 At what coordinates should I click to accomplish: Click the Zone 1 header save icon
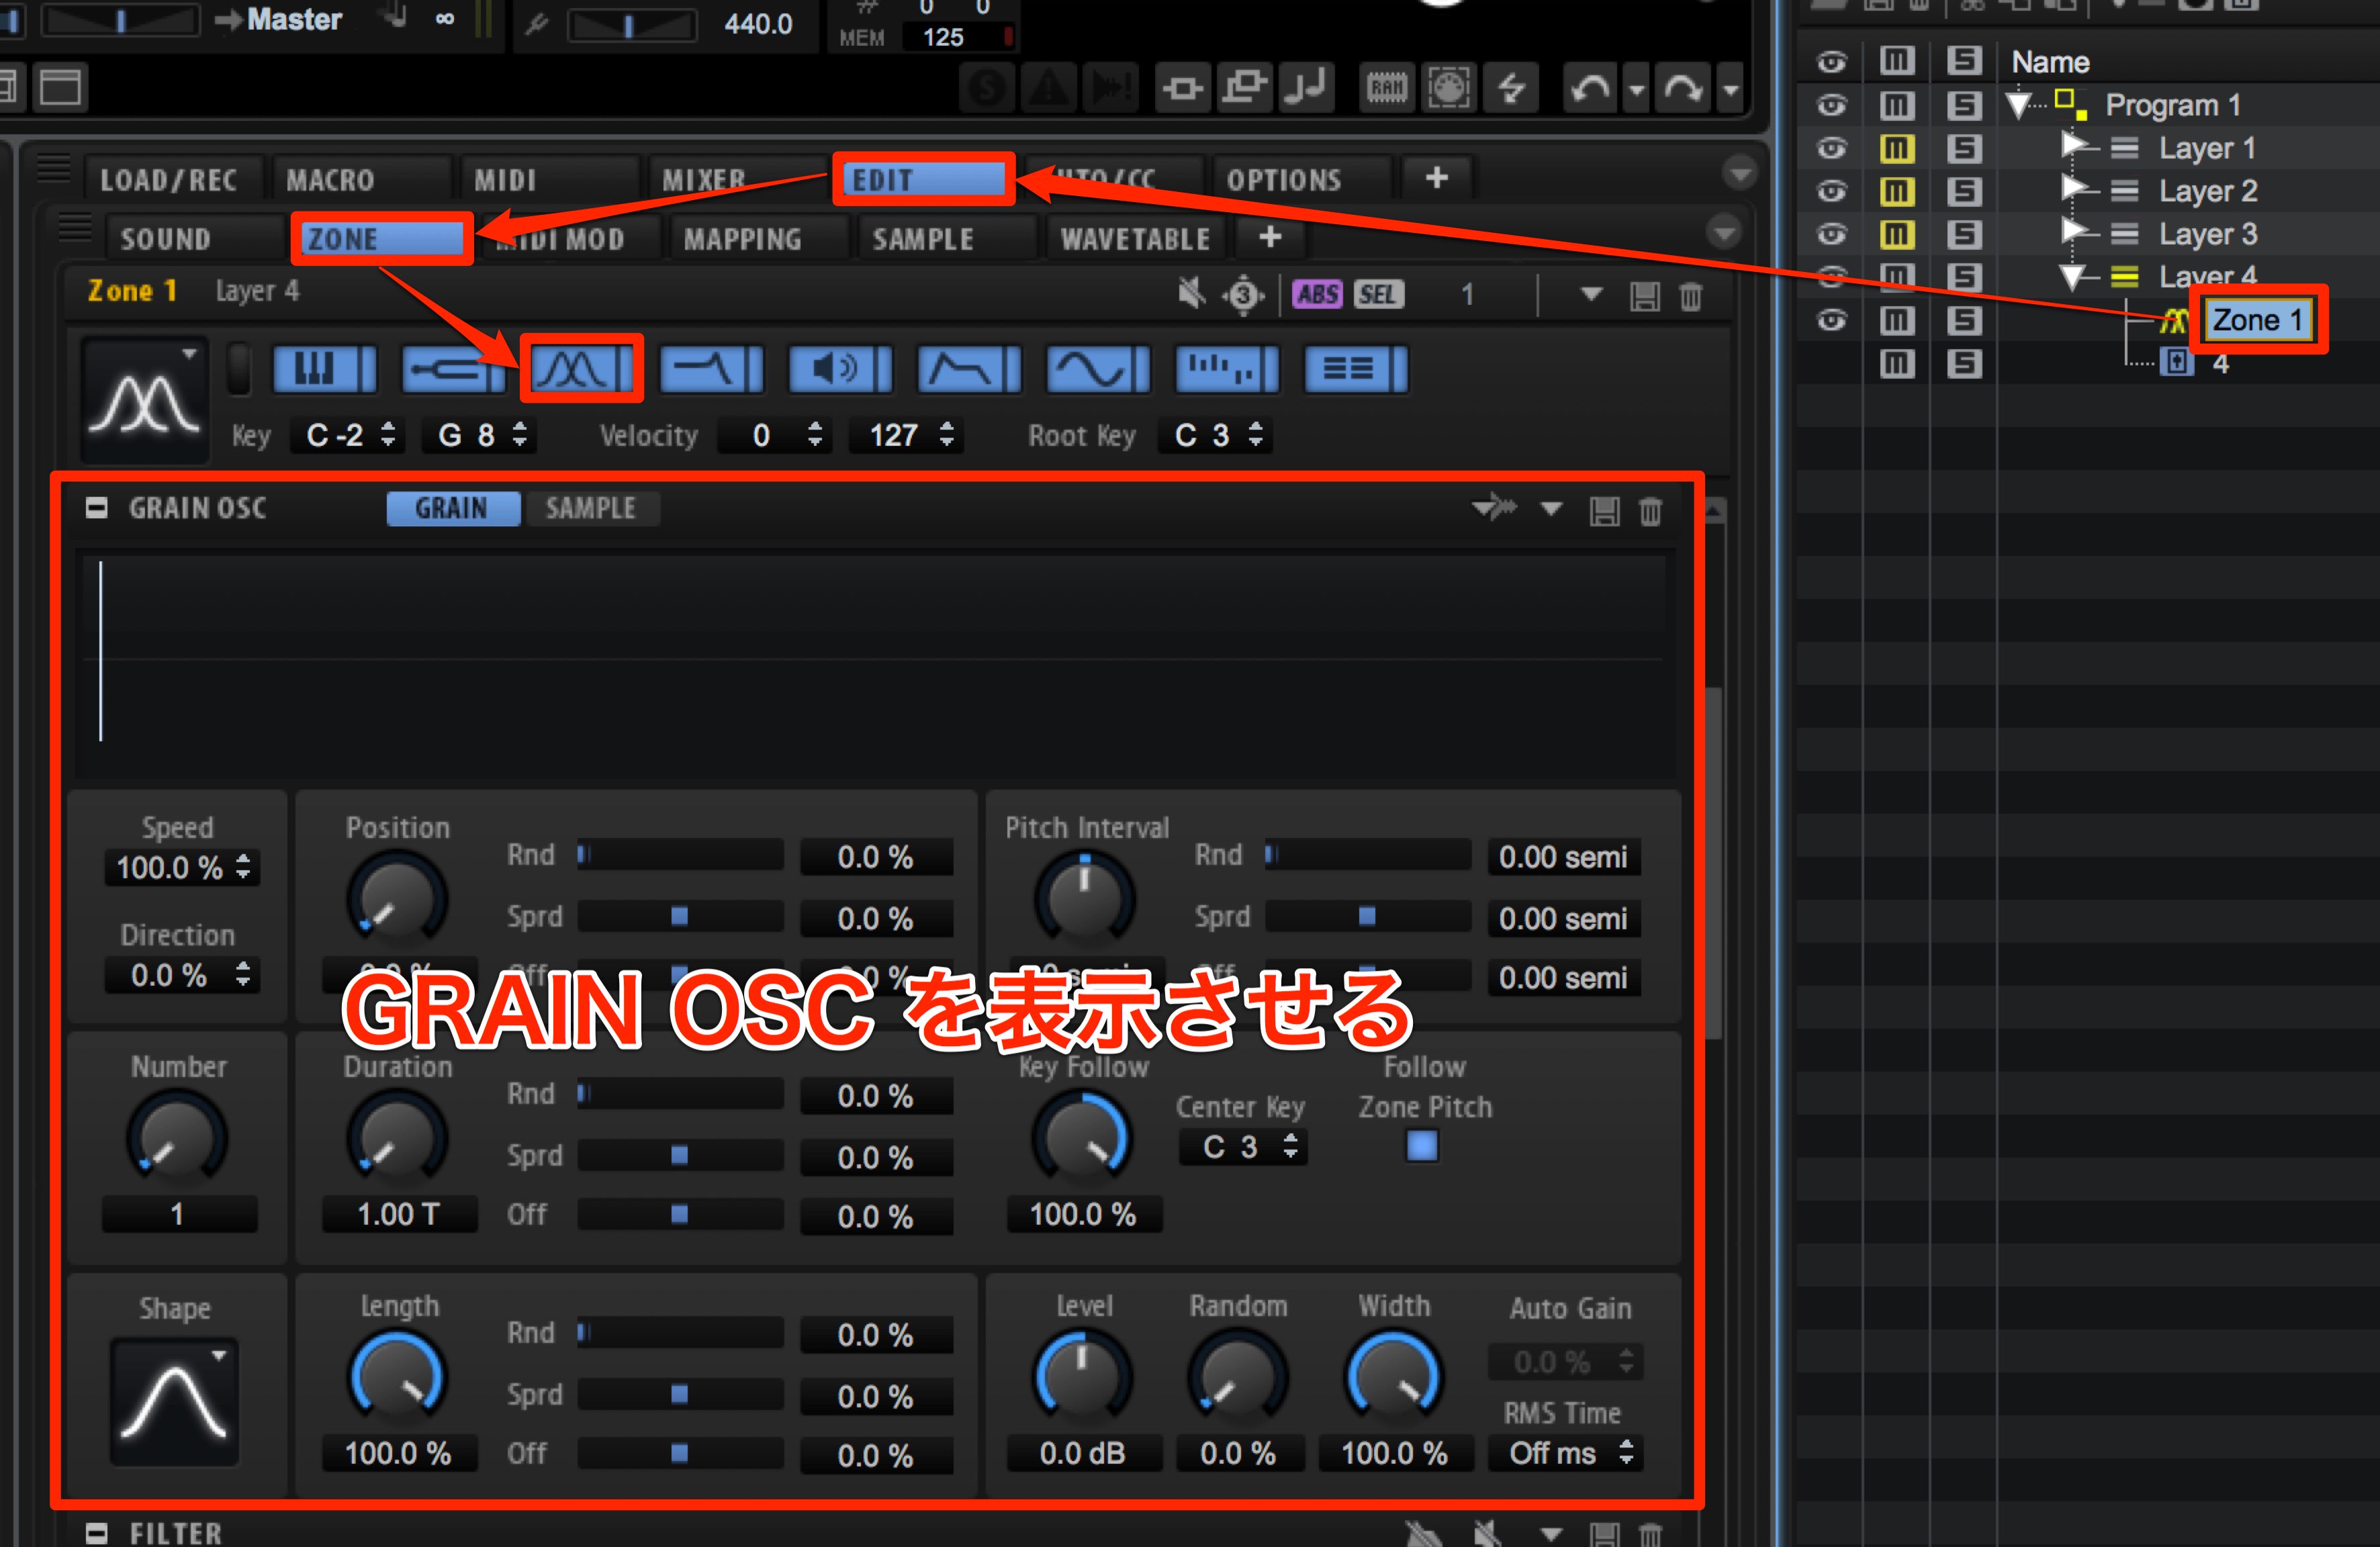(x=1645, y=296)
